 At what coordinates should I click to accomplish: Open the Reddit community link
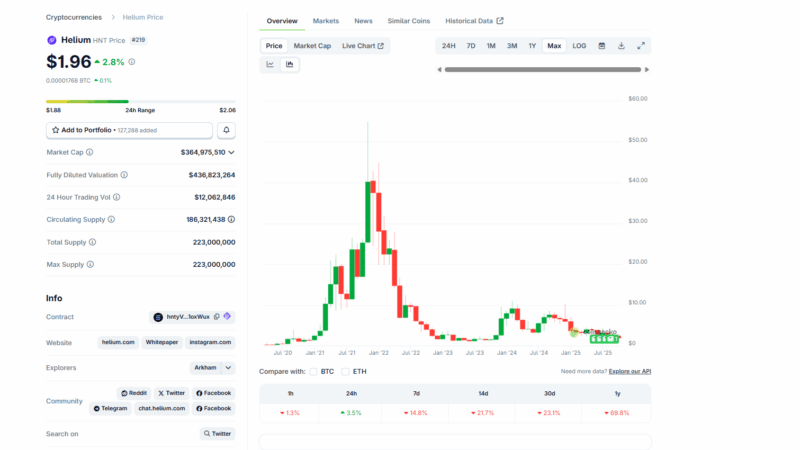134,393
